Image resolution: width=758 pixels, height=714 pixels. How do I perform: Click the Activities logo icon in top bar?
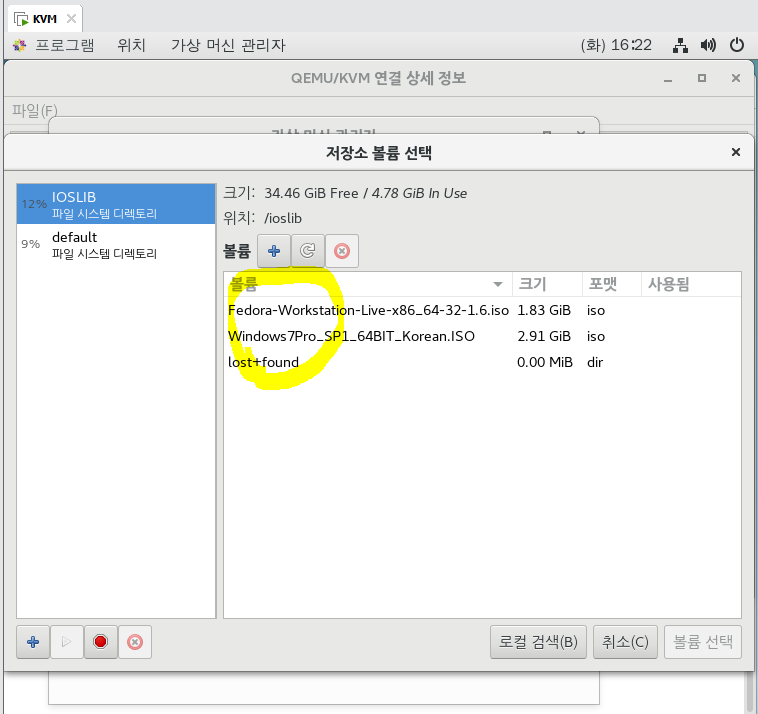[x=19, y=45]
